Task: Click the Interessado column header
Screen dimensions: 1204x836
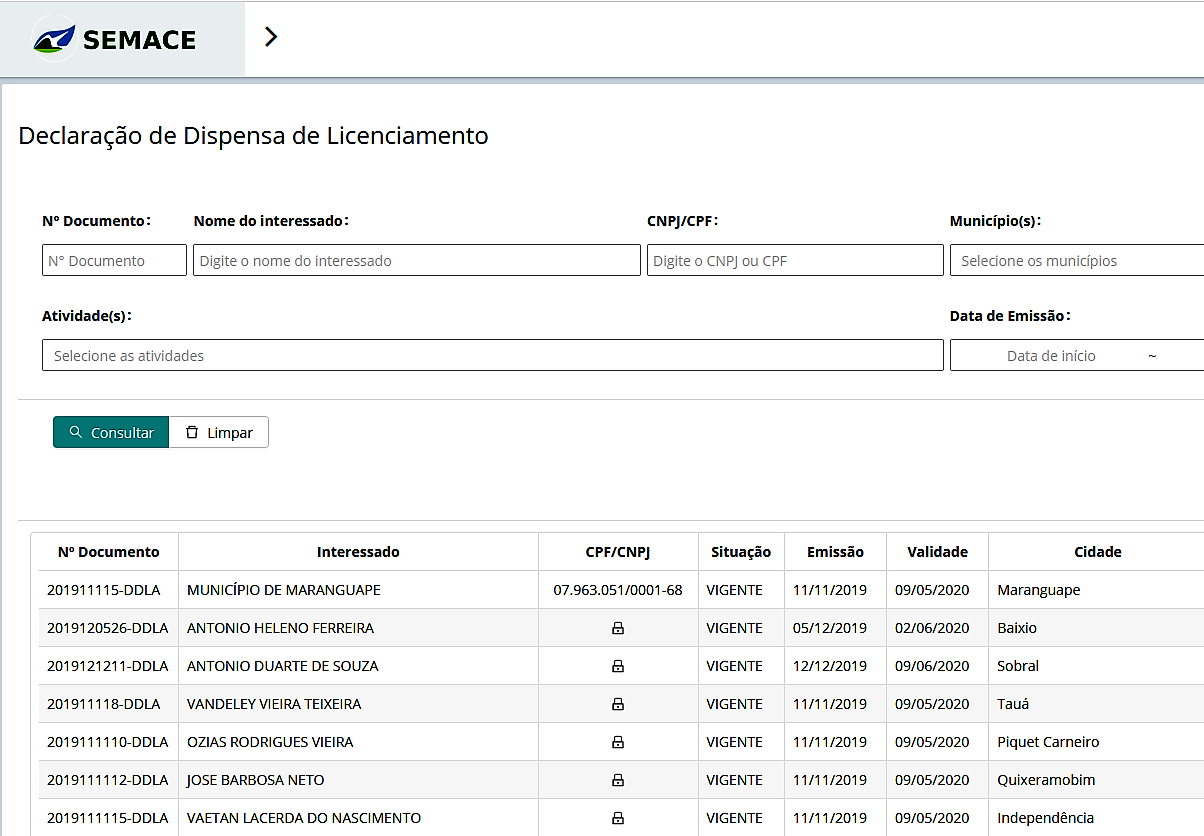Action: pos(358,552)
